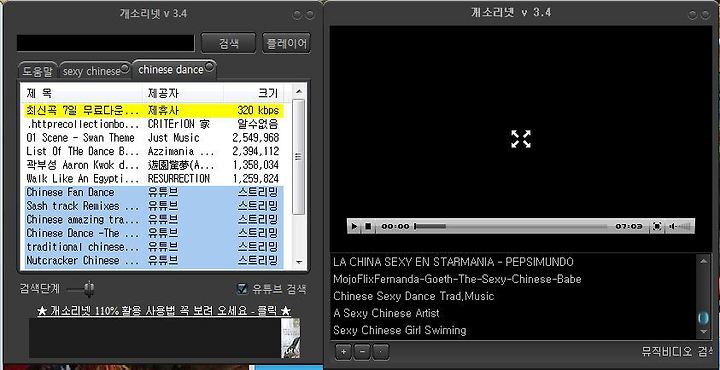Screen dimensions: 720x370
Task: Click the expand arrows icon in the video center
Action: pos(521,139)
